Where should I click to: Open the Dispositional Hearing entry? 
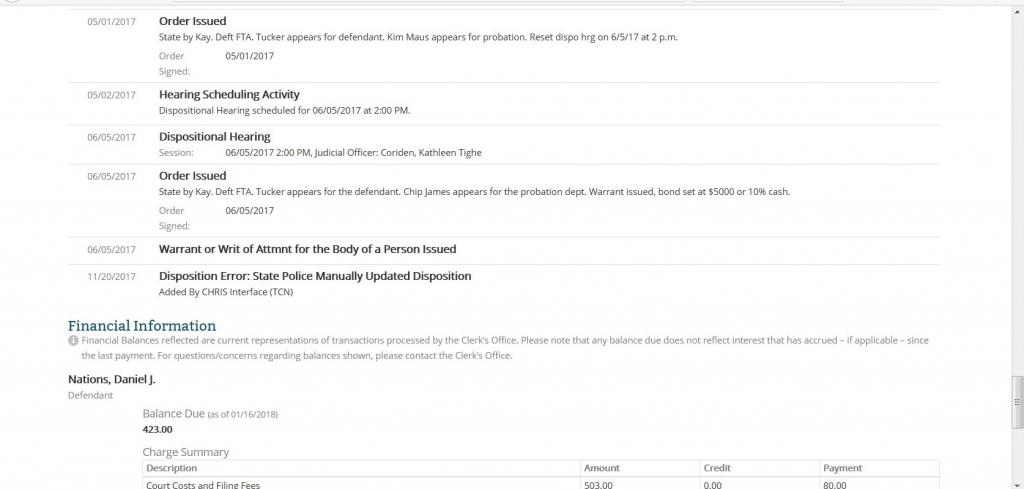point(214,136)
